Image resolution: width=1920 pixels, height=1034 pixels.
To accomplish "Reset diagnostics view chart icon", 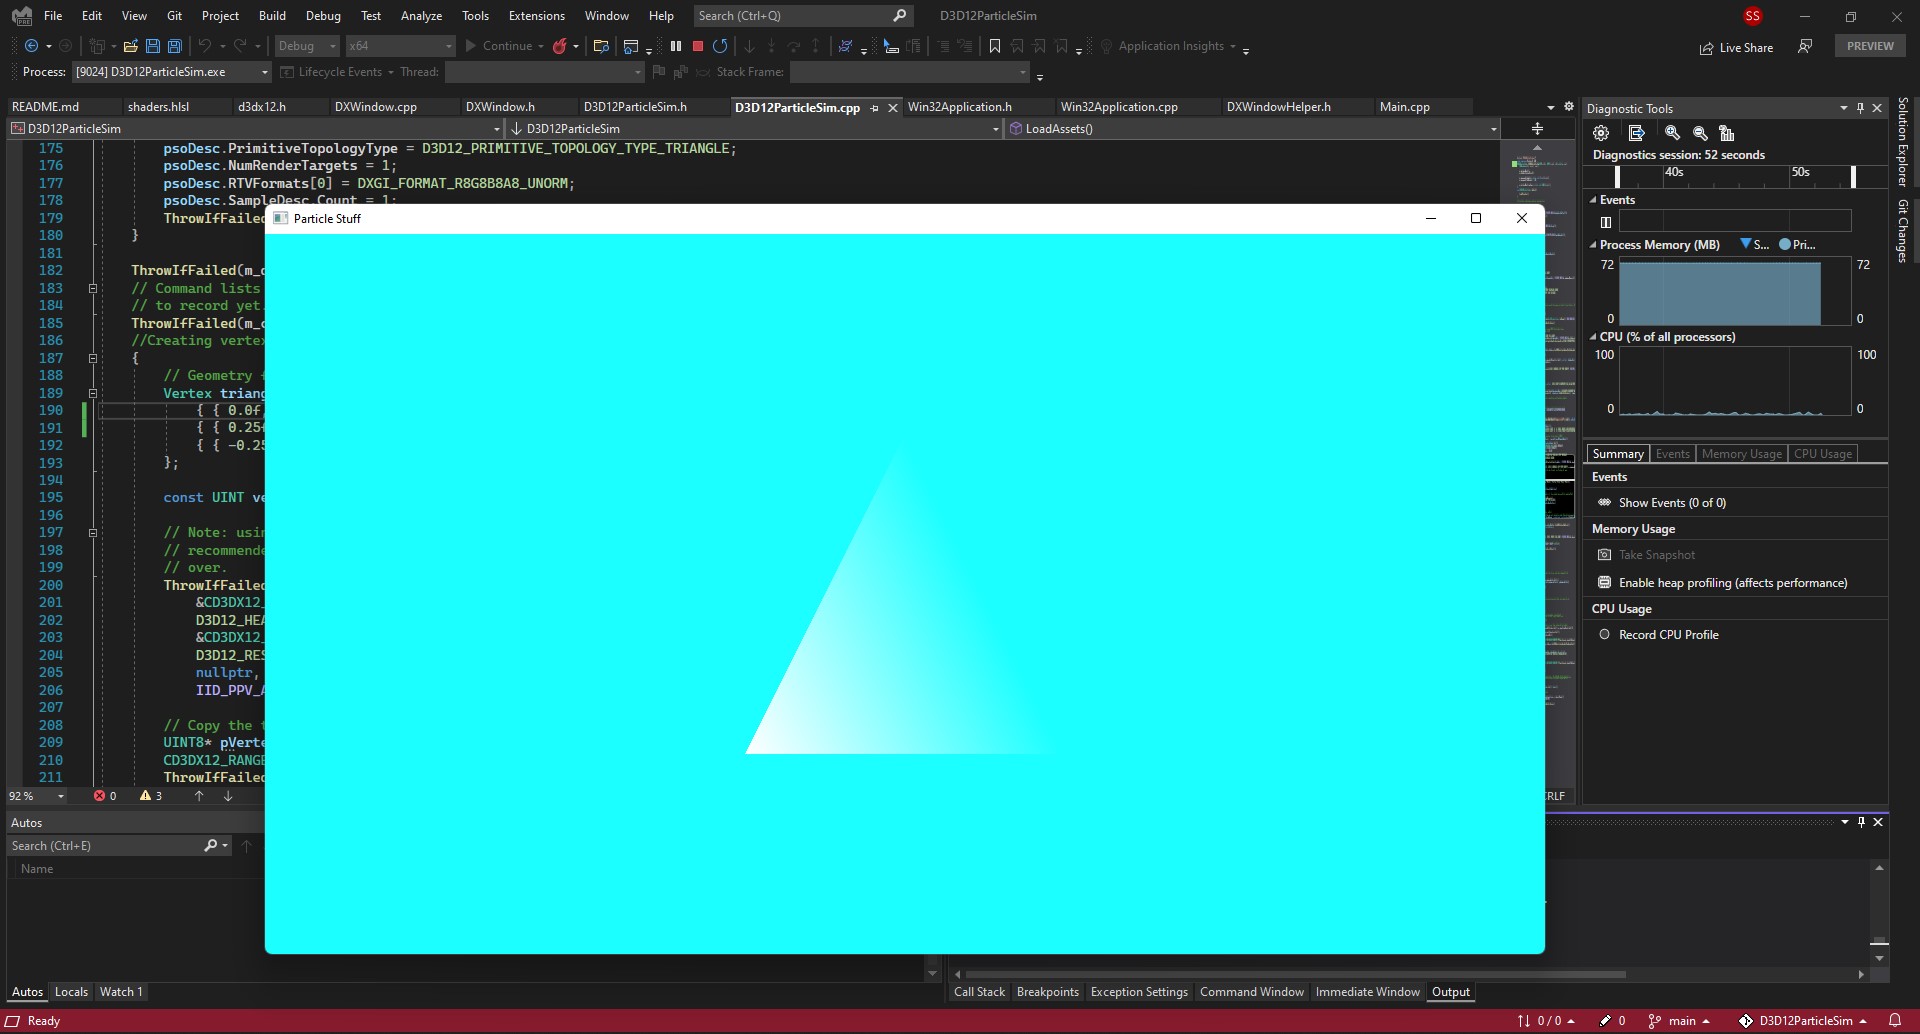I will click(x=1726, y=133).
